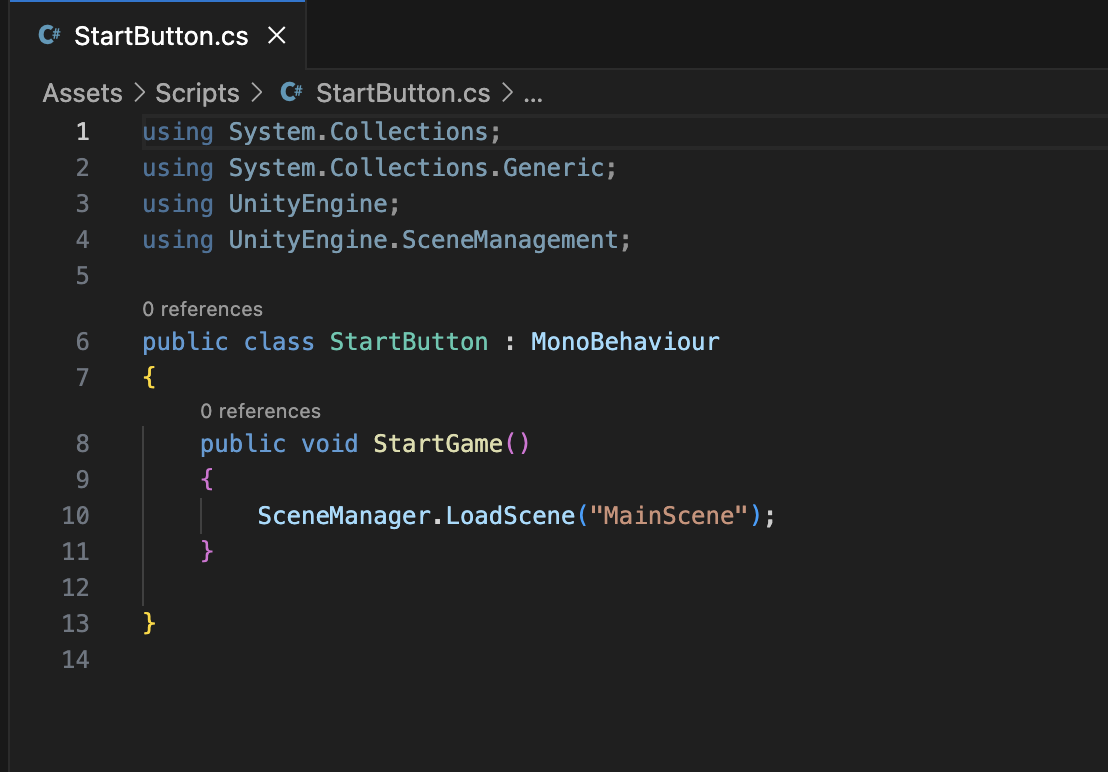Screen dimensions: 1108x772
Task: Close the StartButton.cs tab
Action: coord(277,35)
